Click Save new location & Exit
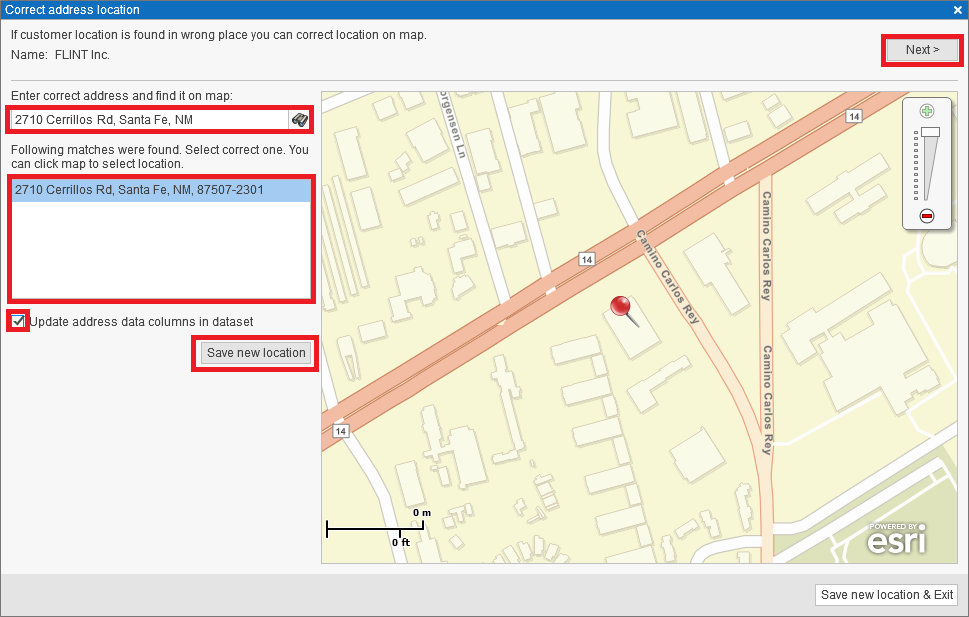This screenshot has height=617, width=969. tap(886, 595)
